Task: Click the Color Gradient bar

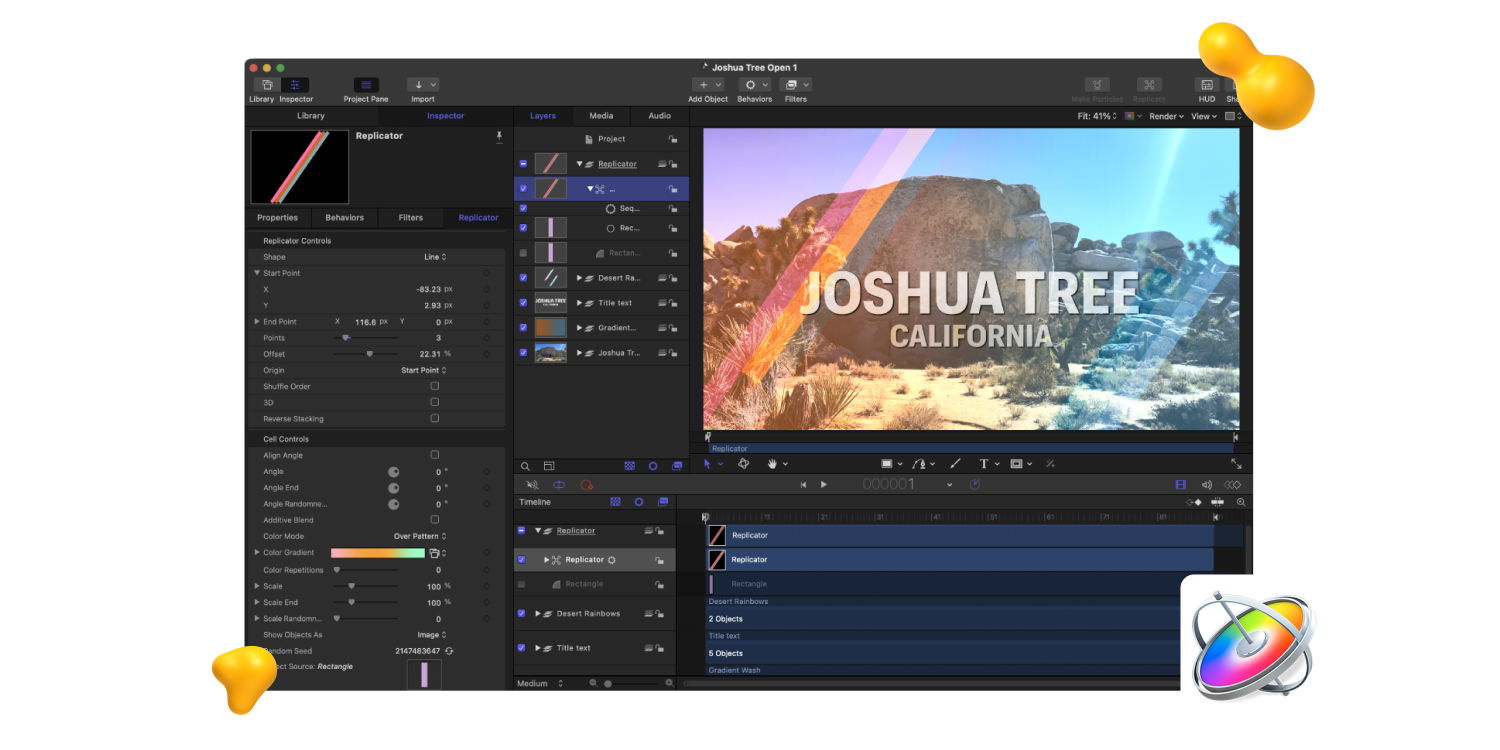Action: click(x=378, y=553)
